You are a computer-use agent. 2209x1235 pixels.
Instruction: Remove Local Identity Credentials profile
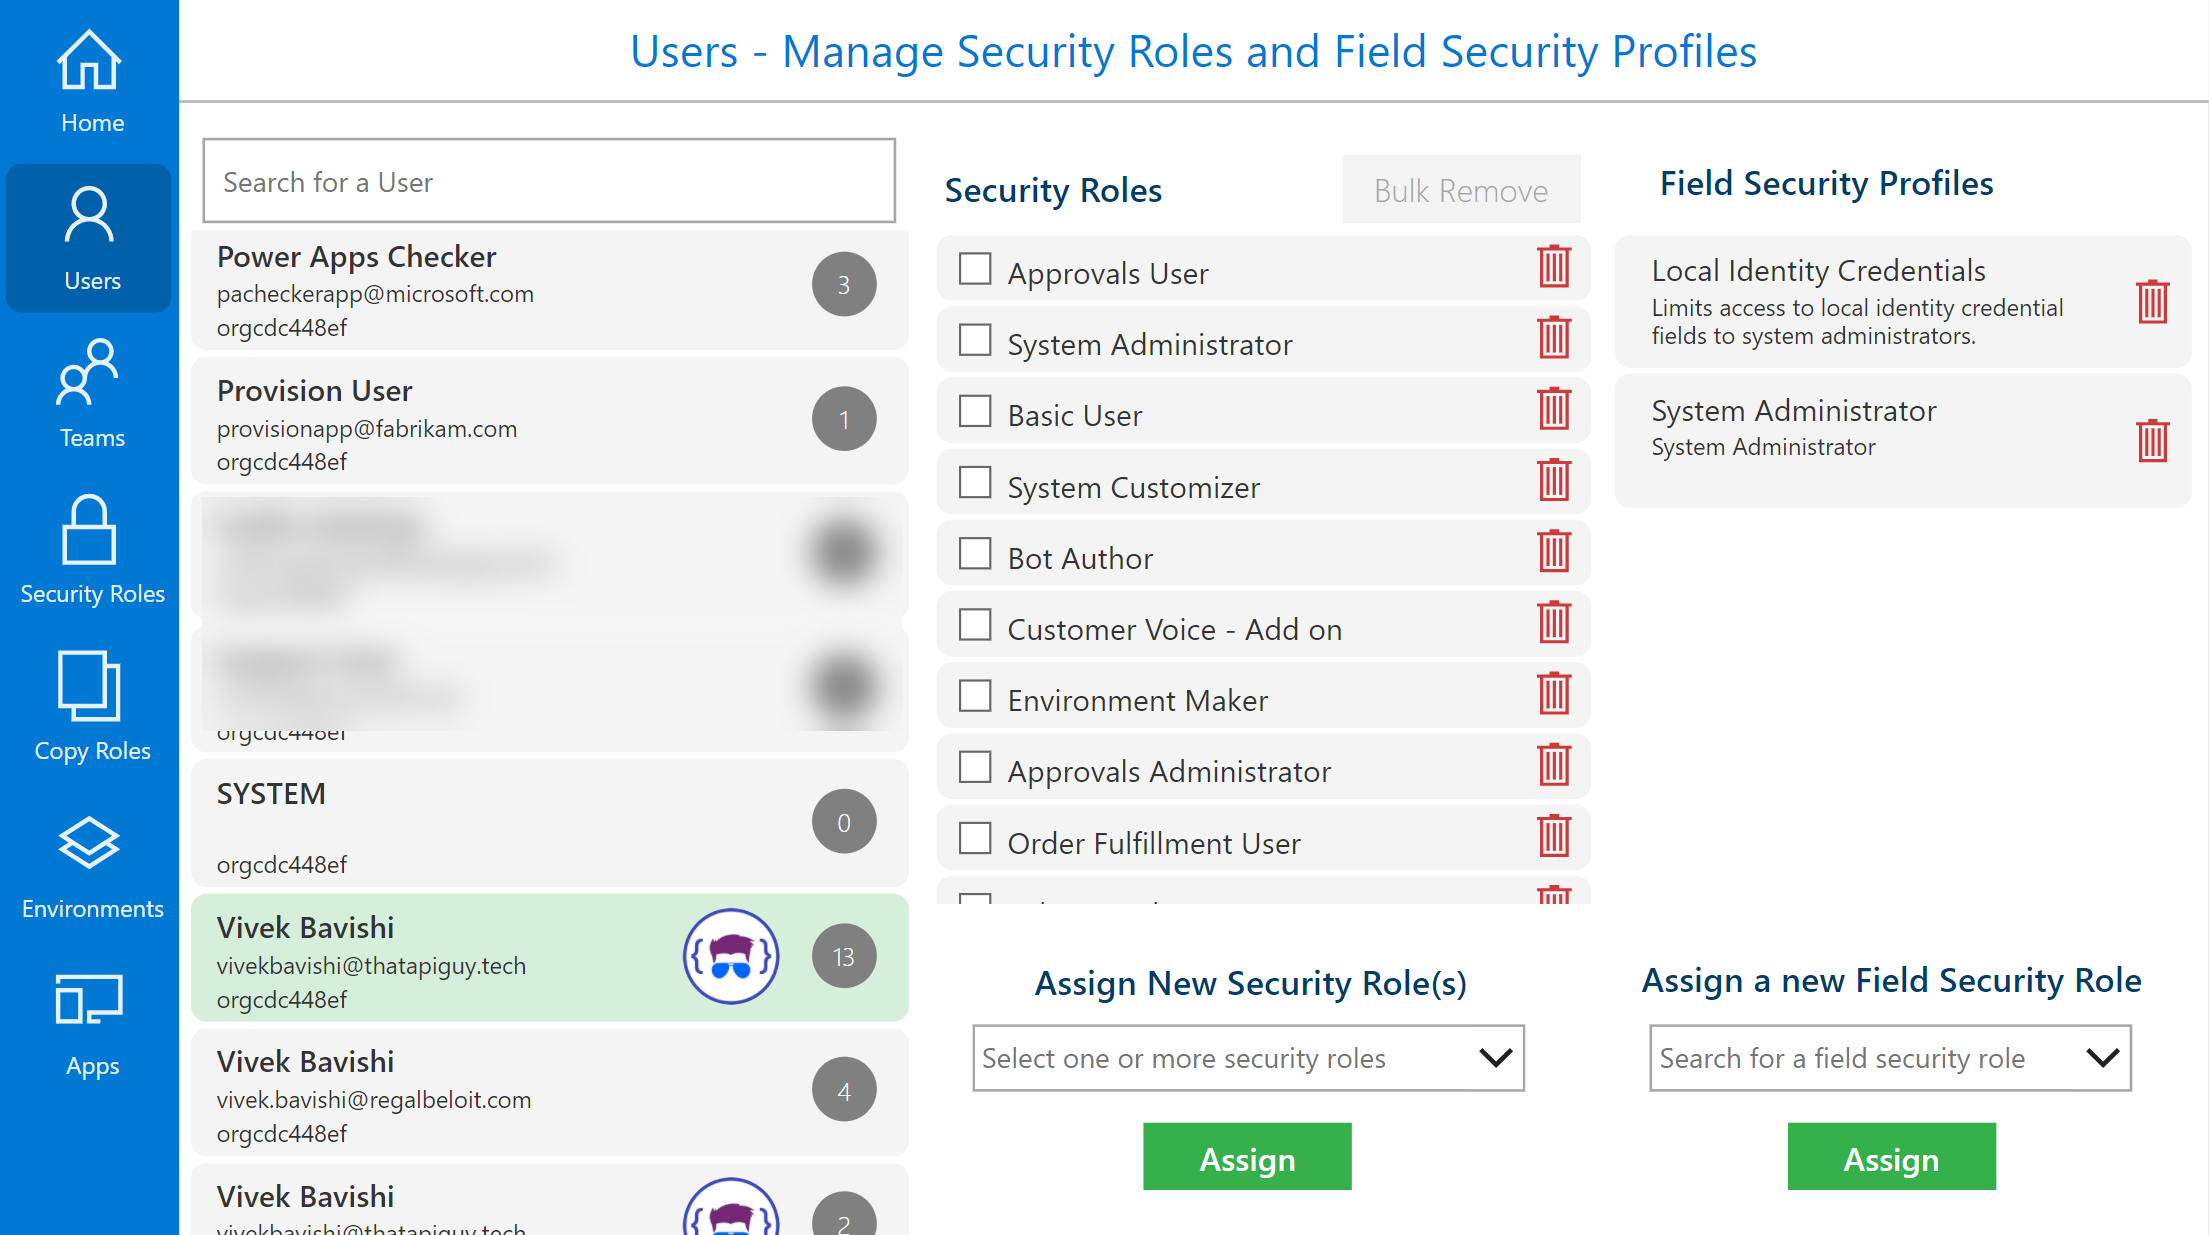tap(2151, 301)
